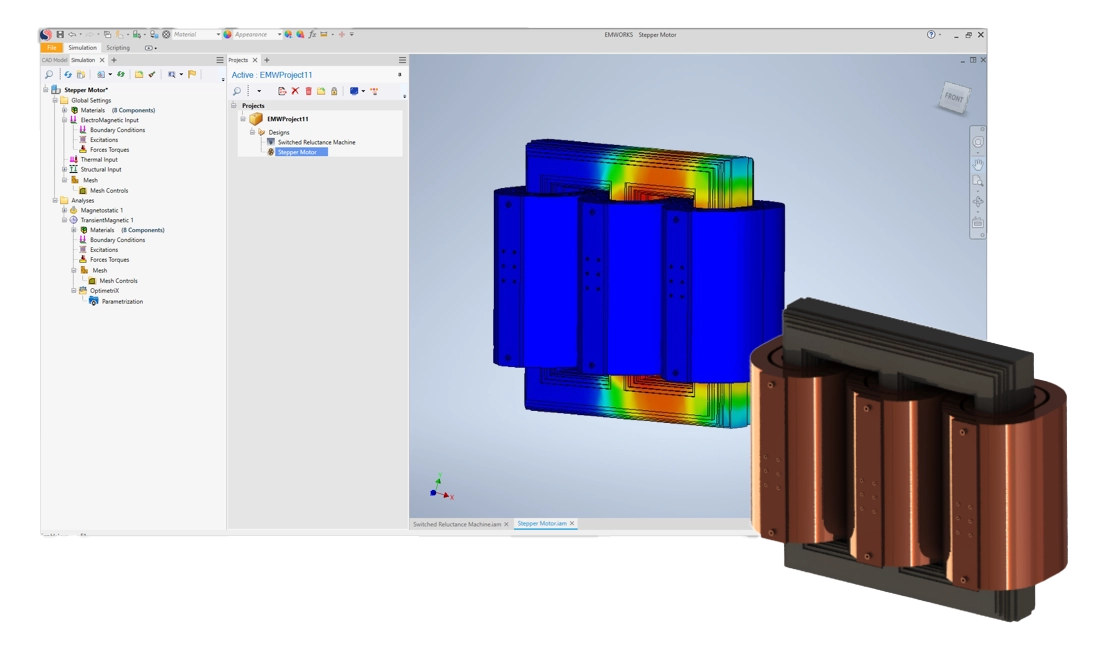Open the Appearance dropdown list
The width and height of the screenshot is (1097, 659).
click(279, 35)
